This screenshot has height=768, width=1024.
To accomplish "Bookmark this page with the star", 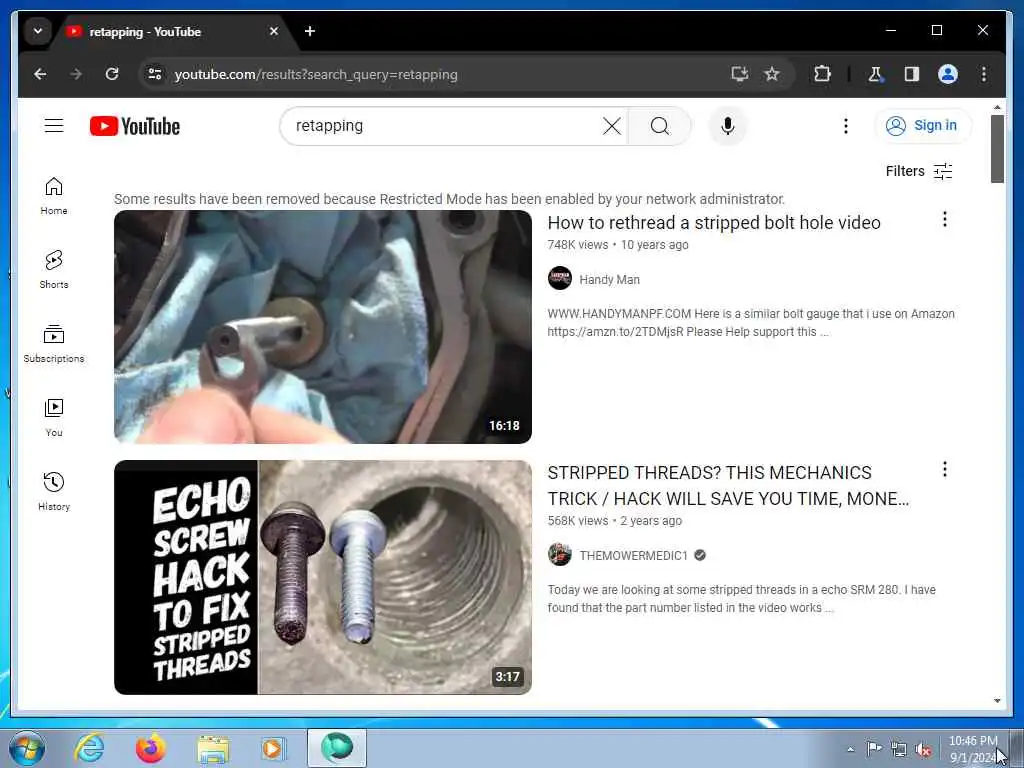I will tap(772, 74).
